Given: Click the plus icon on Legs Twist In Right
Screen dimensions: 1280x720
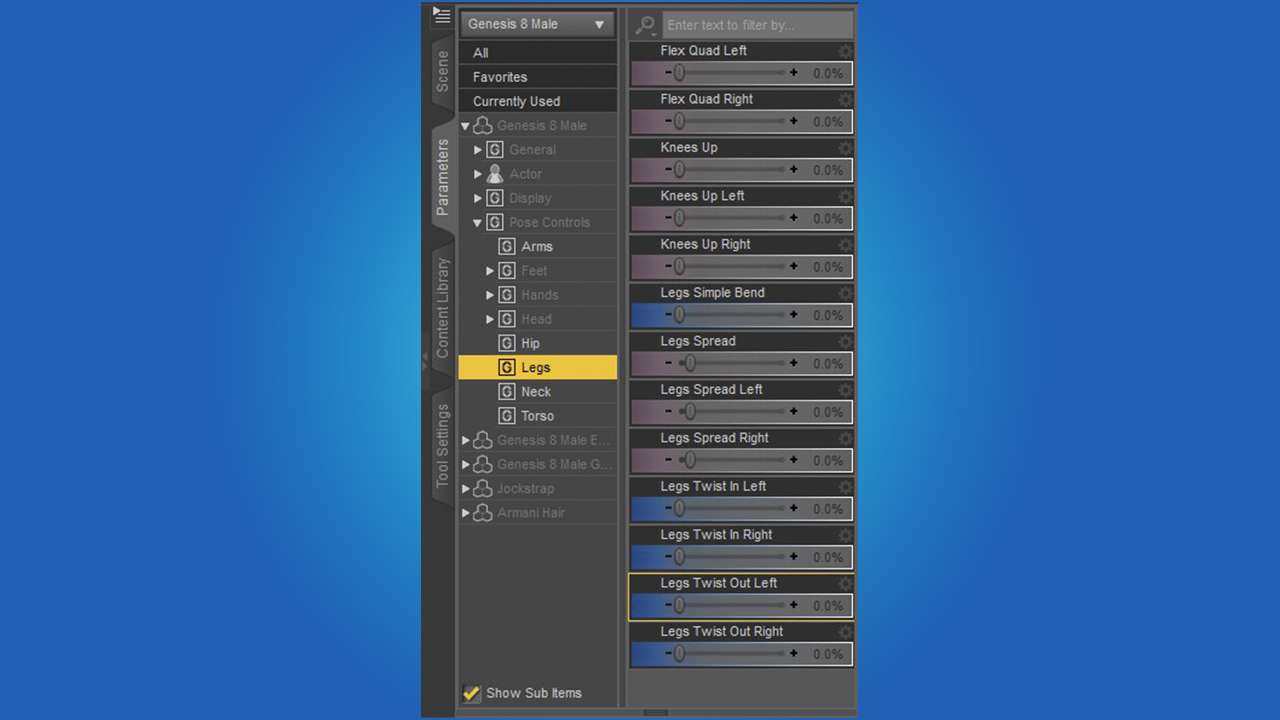Looking at the screenshot, I should click(794, 556).
